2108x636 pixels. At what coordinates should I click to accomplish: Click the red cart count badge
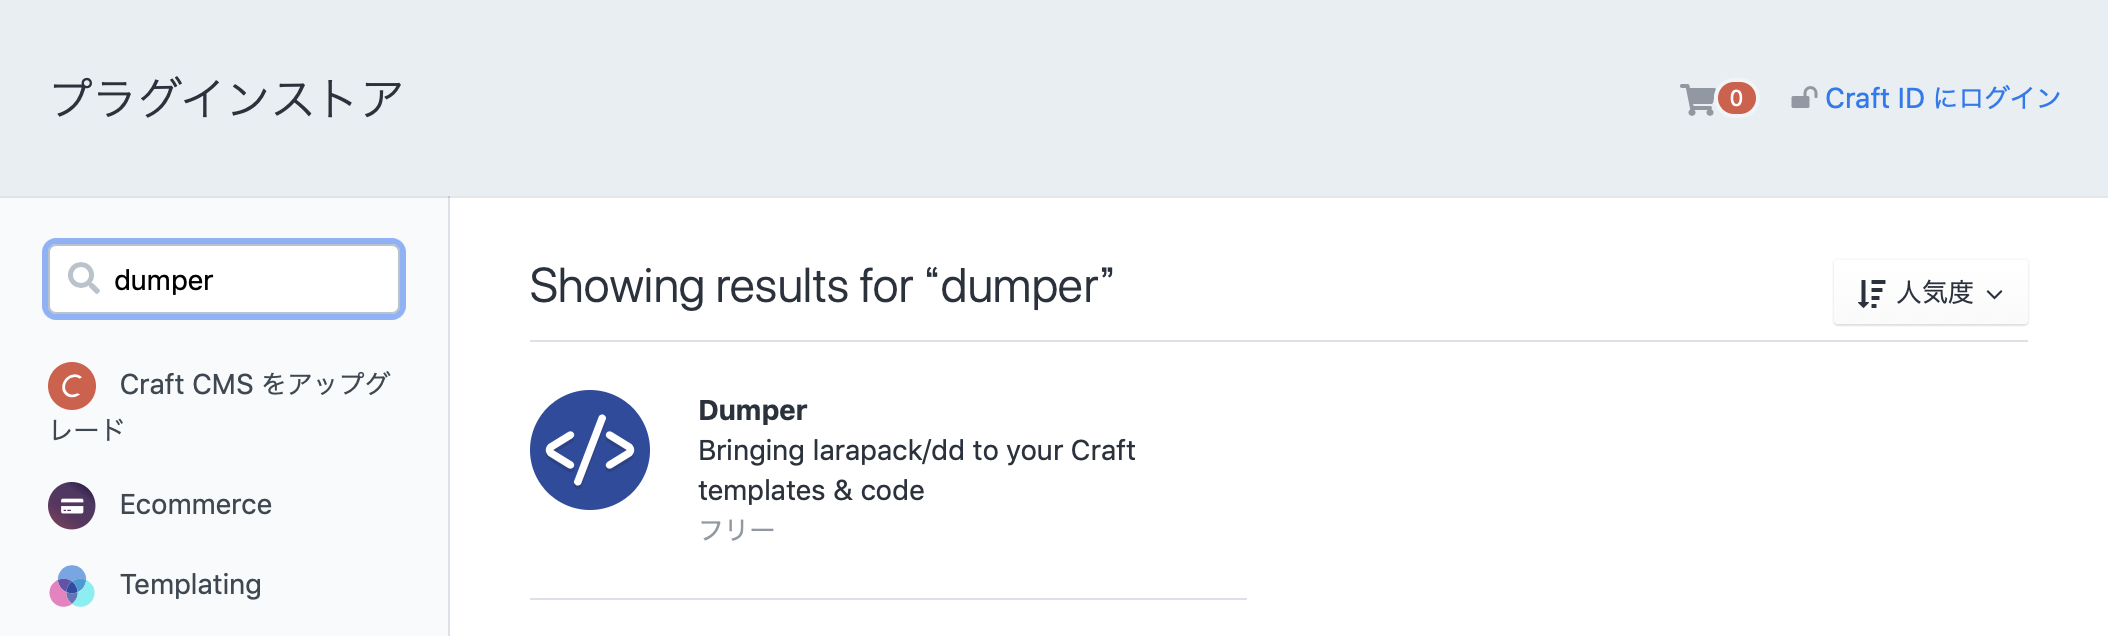[1737, 98]
